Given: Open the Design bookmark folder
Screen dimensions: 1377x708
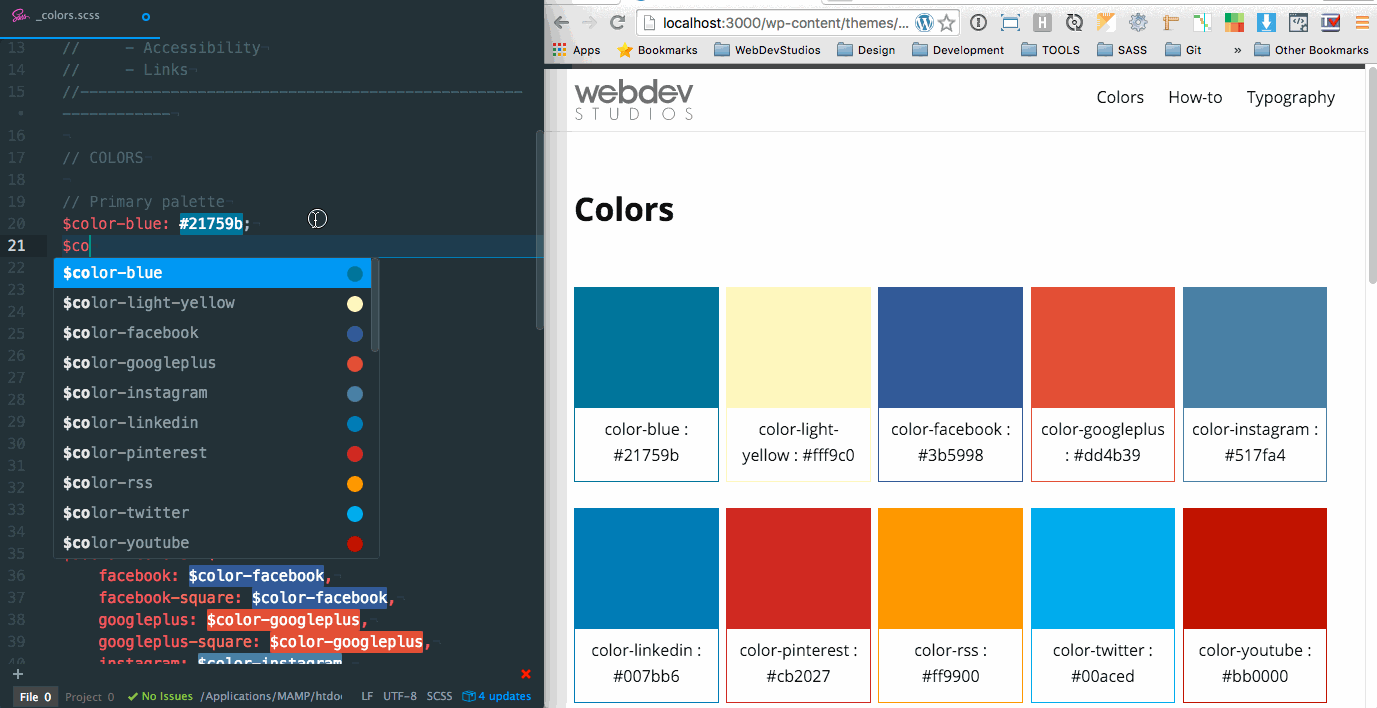Looking at the screenshot, I should tap(866, 50).
